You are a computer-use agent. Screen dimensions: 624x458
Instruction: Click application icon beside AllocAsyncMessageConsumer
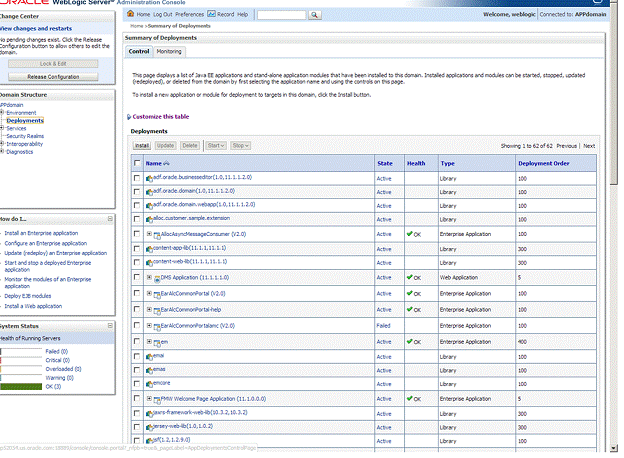point(157,236)
